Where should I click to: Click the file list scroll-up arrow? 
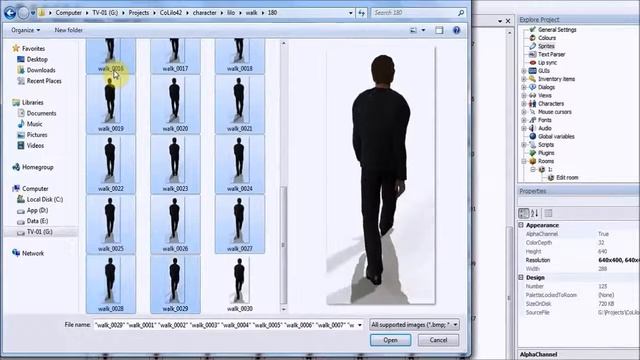tap(284, 43)
